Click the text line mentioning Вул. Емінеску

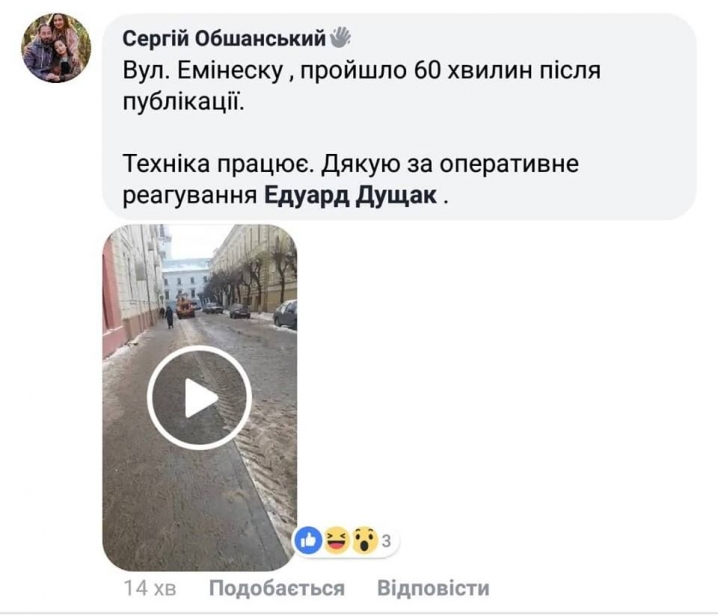coord(361,71)
